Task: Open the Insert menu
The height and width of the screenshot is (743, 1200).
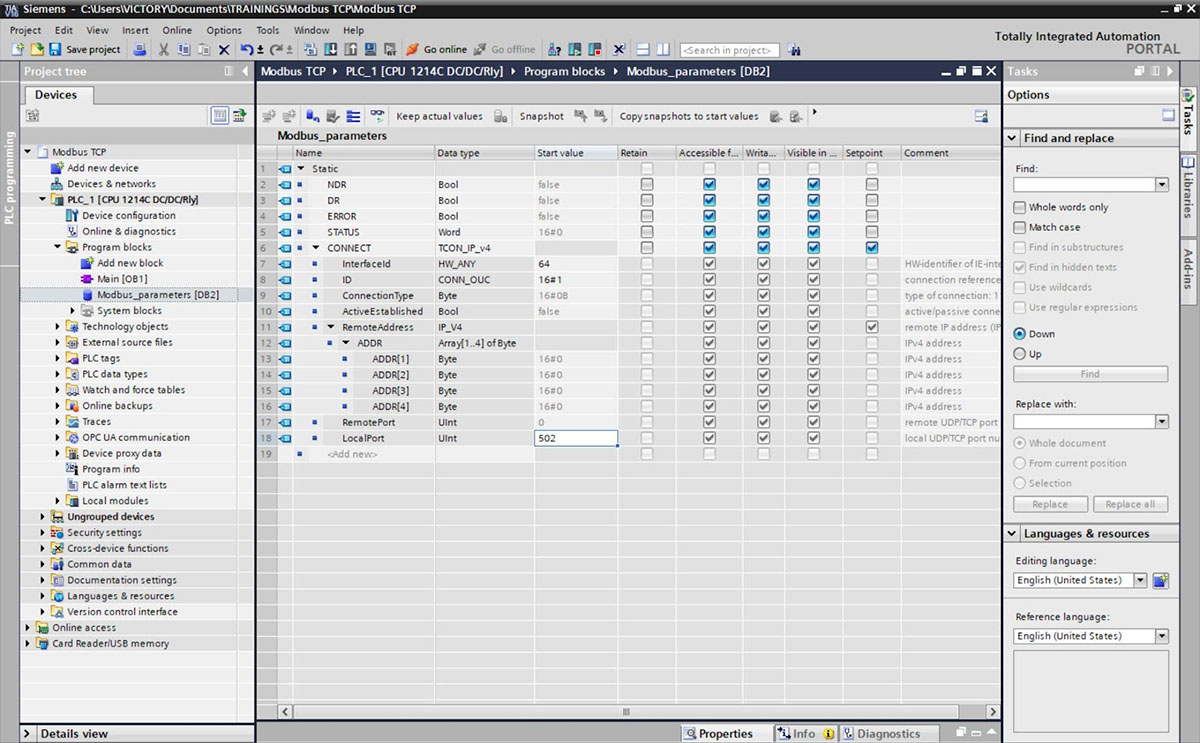Action: coord(135,31)
